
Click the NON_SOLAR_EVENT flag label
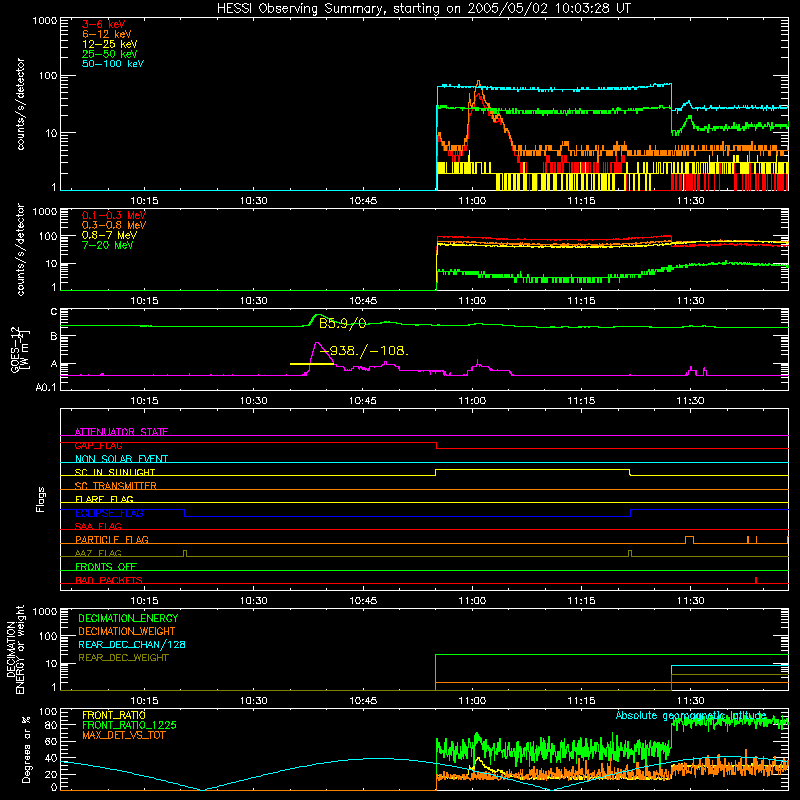121,459
